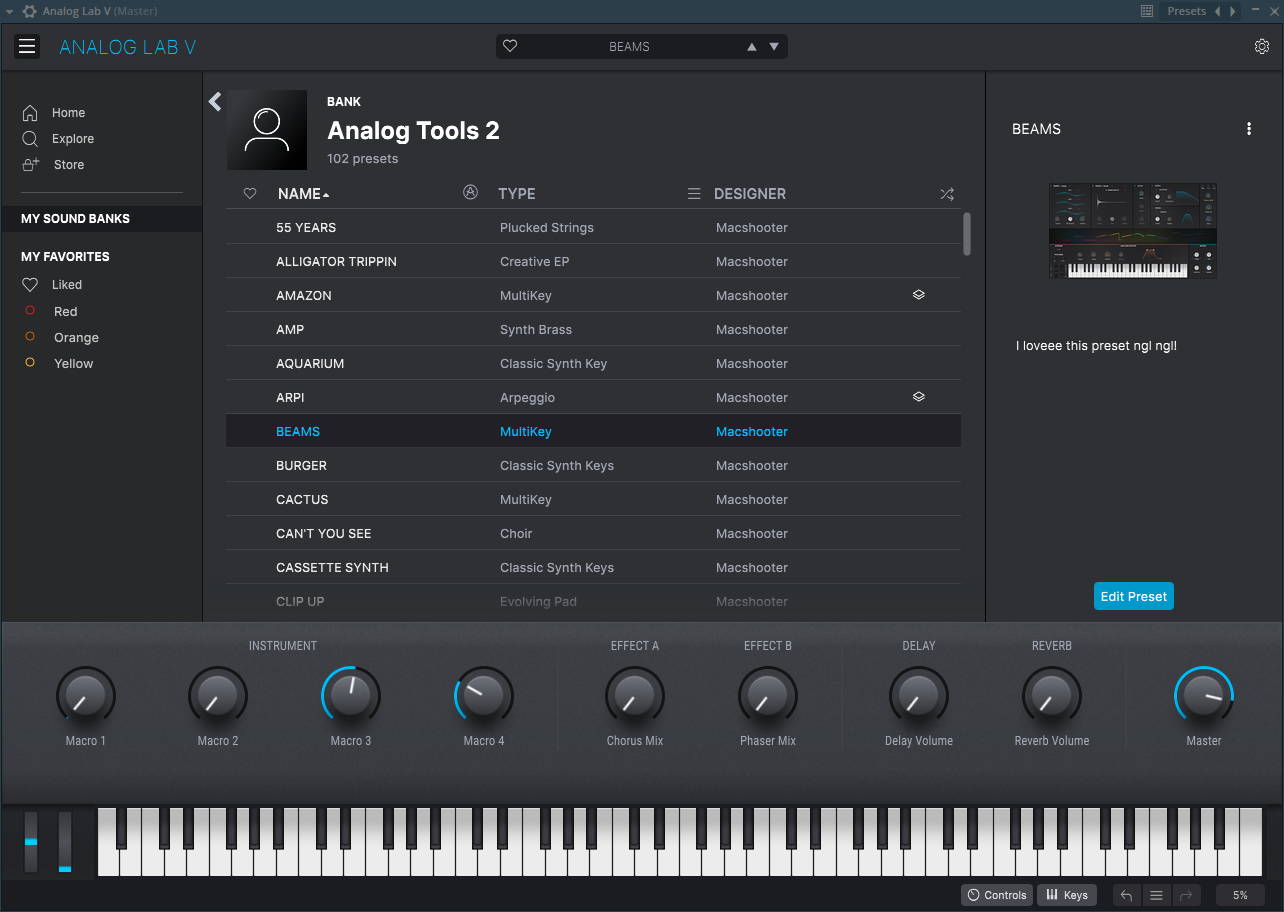
Task: Toggle the layers icon on the AMAZON preset row
Action: coord(919,294)
